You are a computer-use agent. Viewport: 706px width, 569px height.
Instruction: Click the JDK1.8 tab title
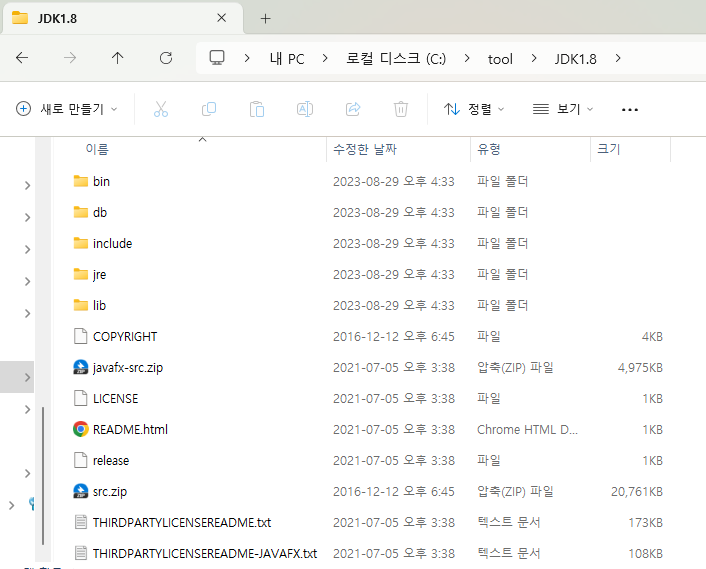(57, 18)
